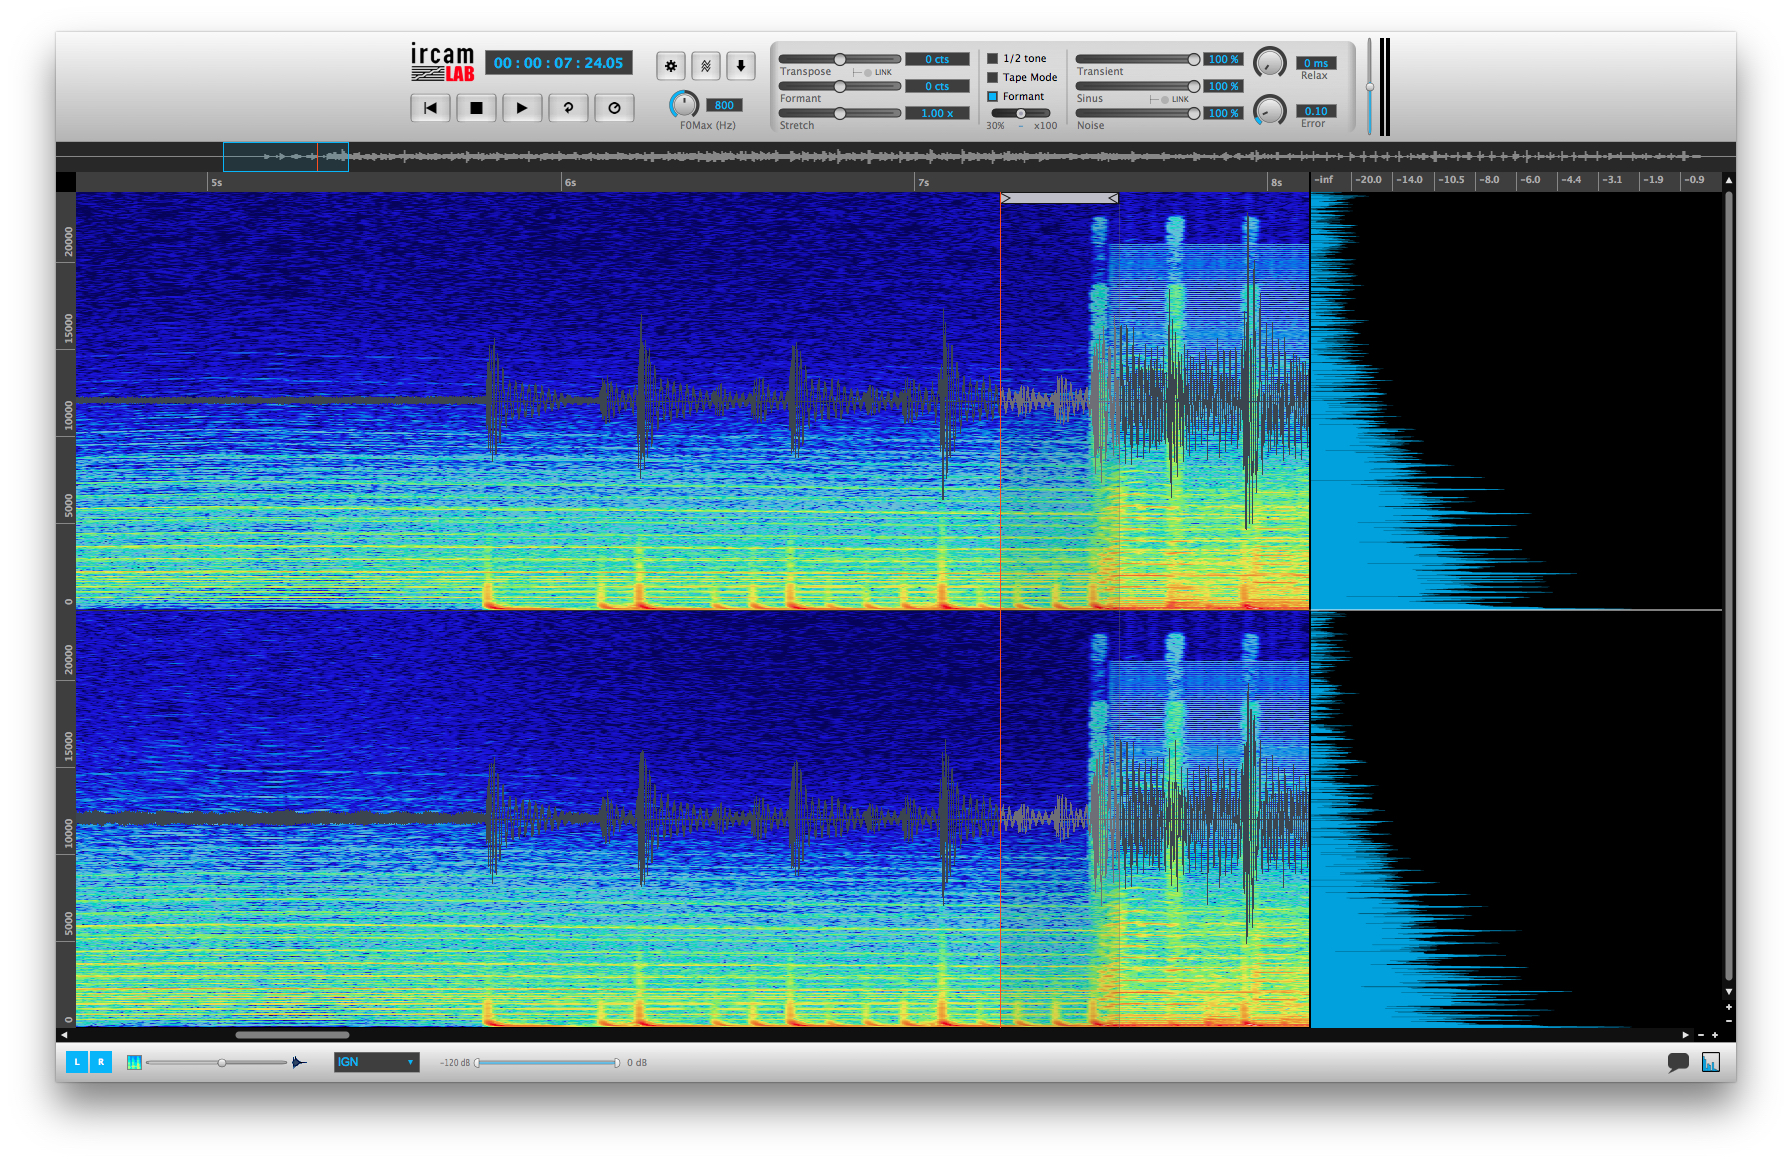Enable the 1/2 tone checkbox
This screenshot has width=1792, height=1162.
point(991,58)
